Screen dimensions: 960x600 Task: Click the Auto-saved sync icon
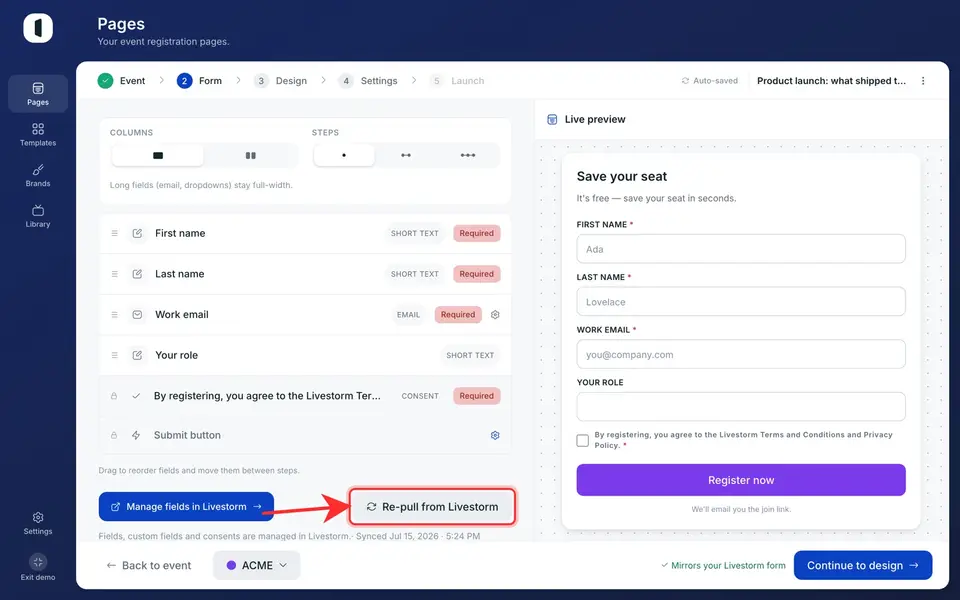685,81
